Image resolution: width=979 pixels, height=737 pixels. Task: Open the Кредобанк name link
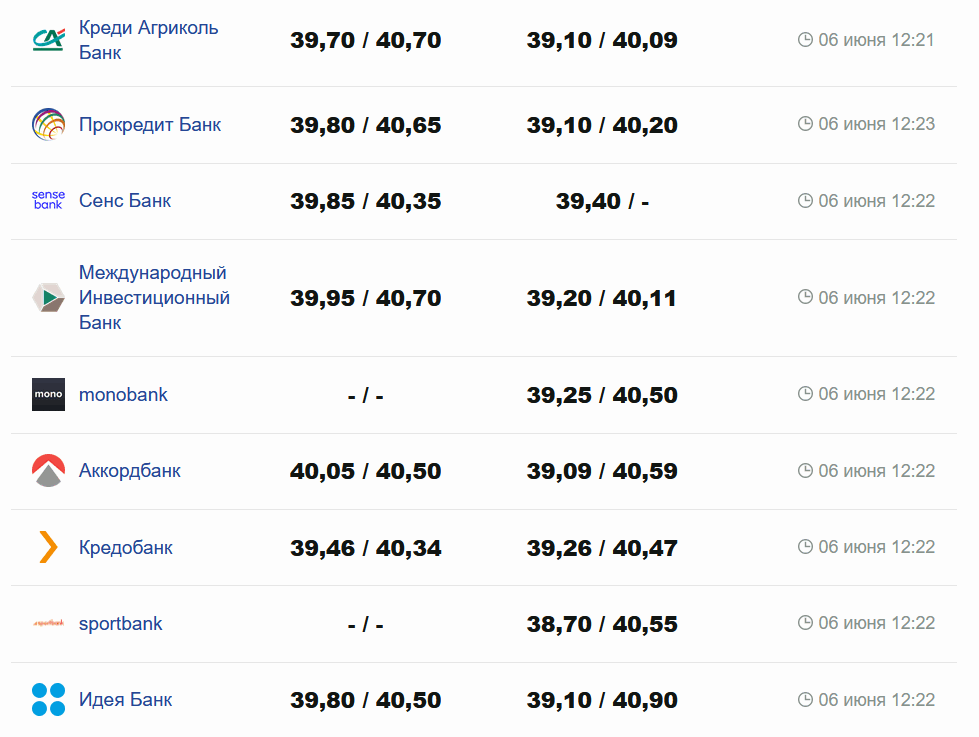126,548
